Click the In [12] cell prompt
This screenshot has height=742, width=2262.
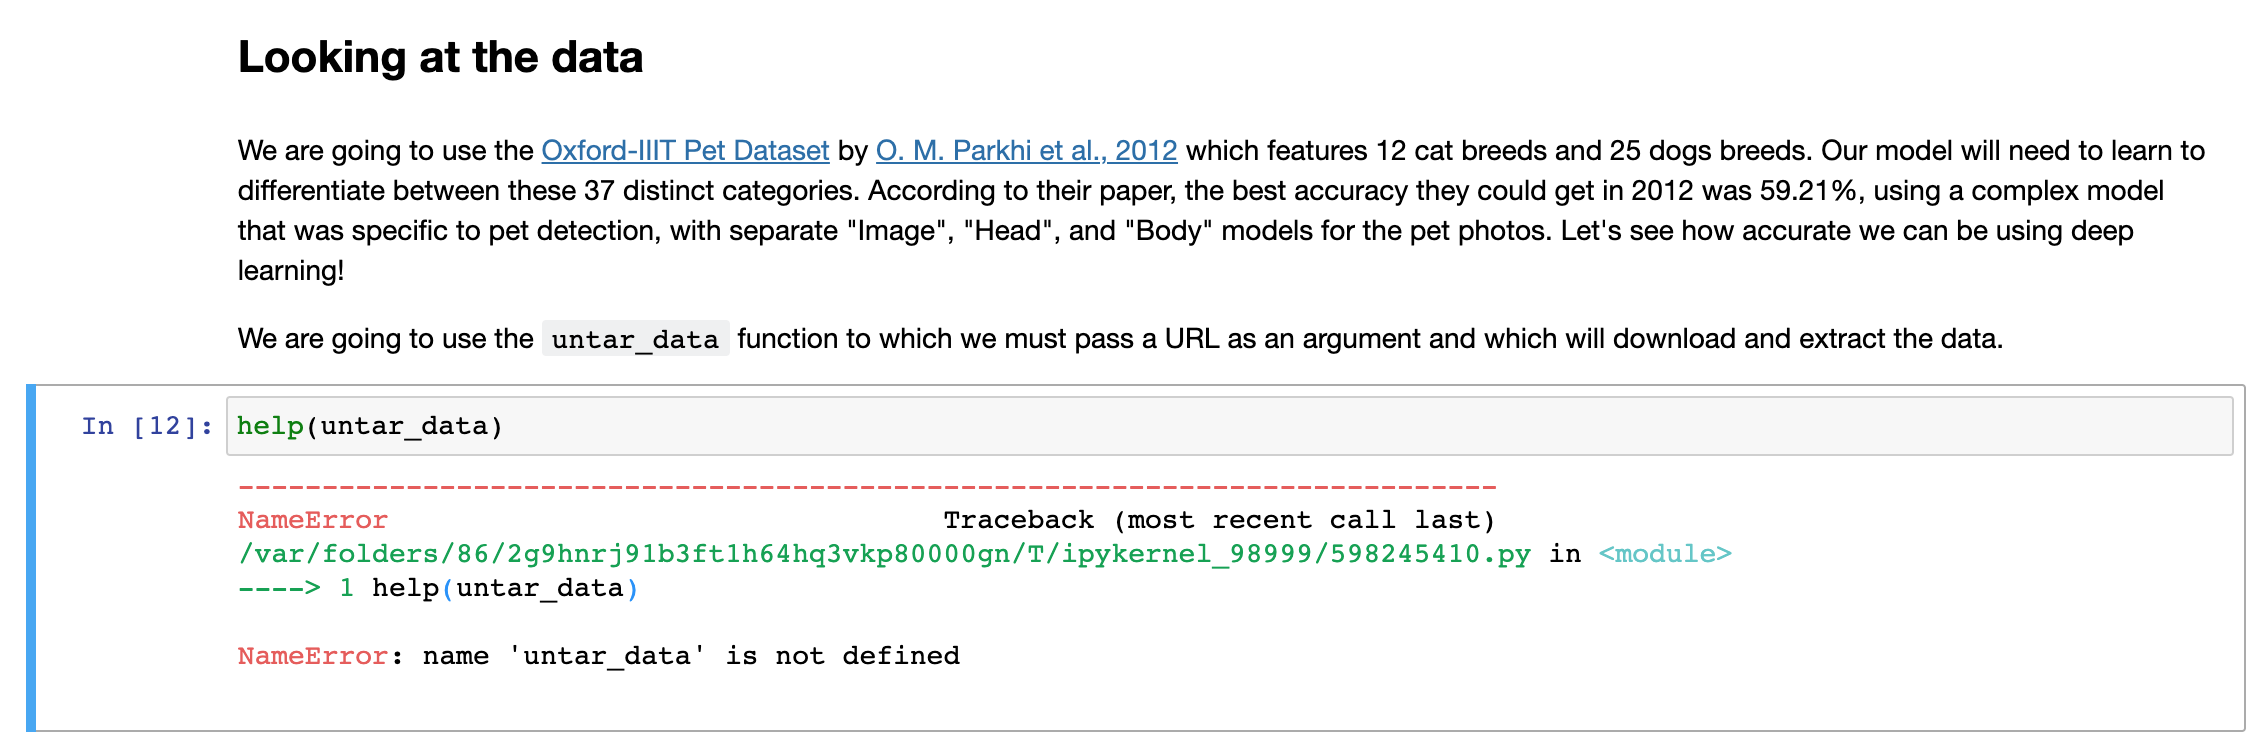(146, 426)
